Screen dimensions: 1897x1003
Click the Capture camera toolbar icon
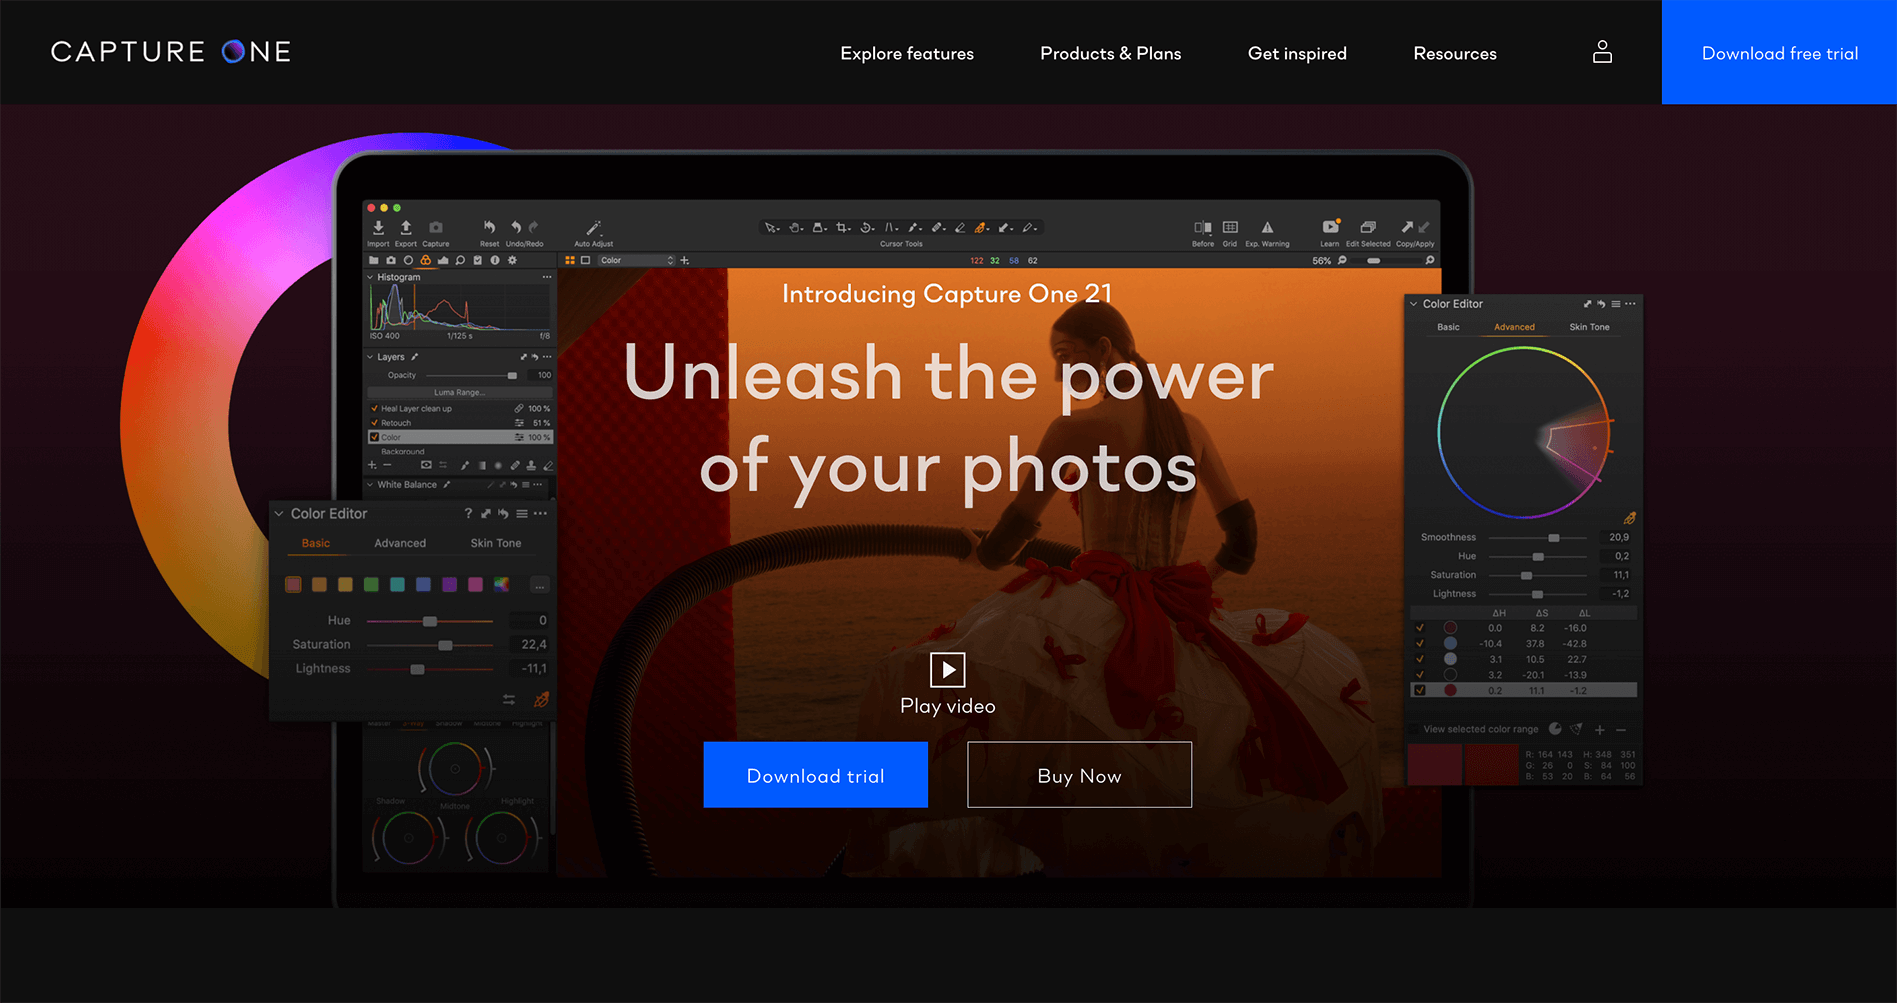436,228
